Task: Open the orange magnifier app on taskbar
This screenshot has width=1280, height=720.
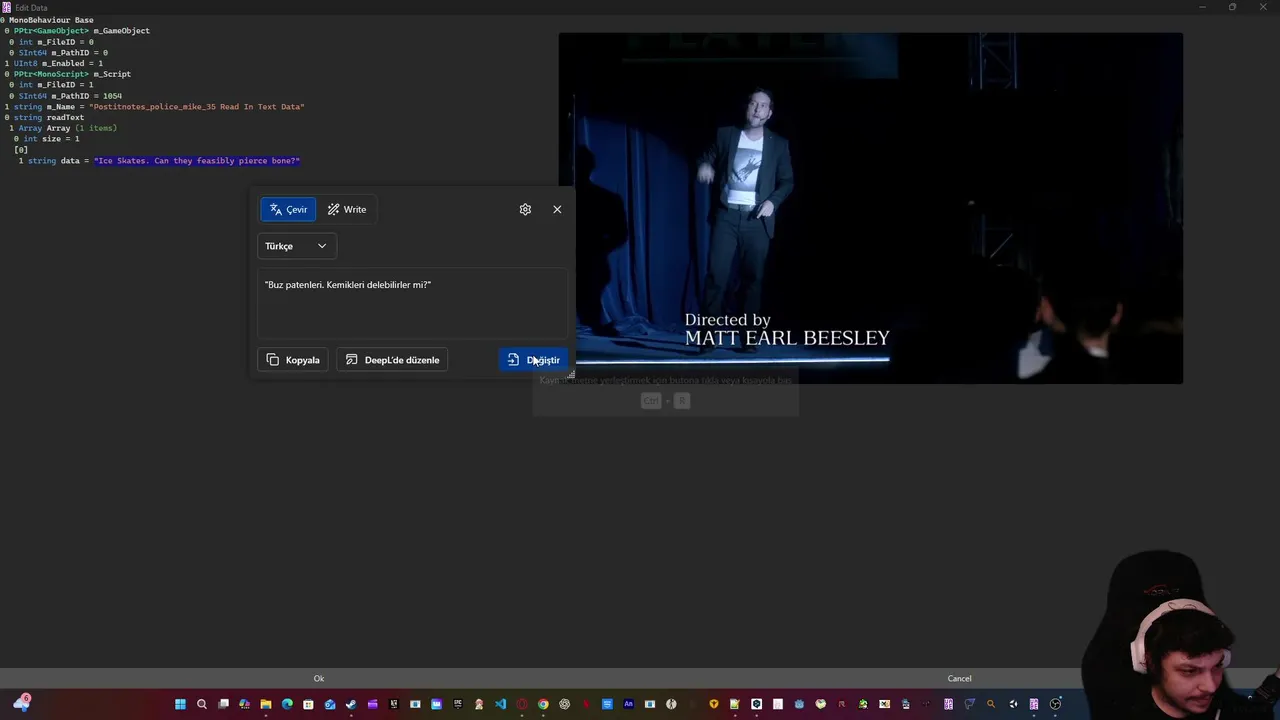Action: (991, 704)
